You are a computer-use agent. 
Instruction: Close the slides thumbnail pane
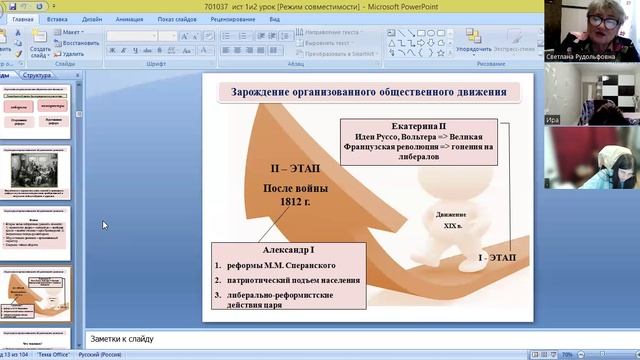tap(78, 76)
